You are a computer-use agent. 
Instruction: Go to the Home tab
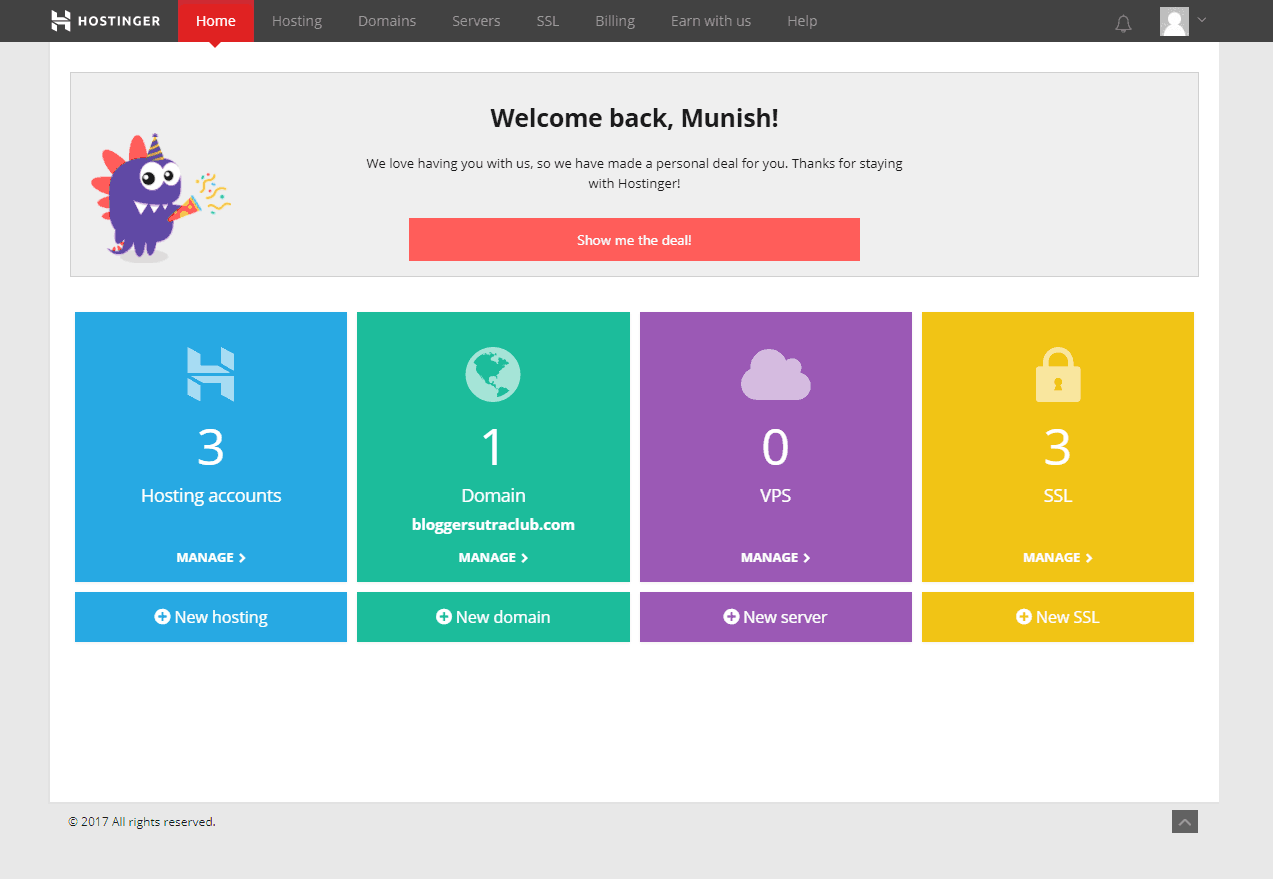[216, 21]
